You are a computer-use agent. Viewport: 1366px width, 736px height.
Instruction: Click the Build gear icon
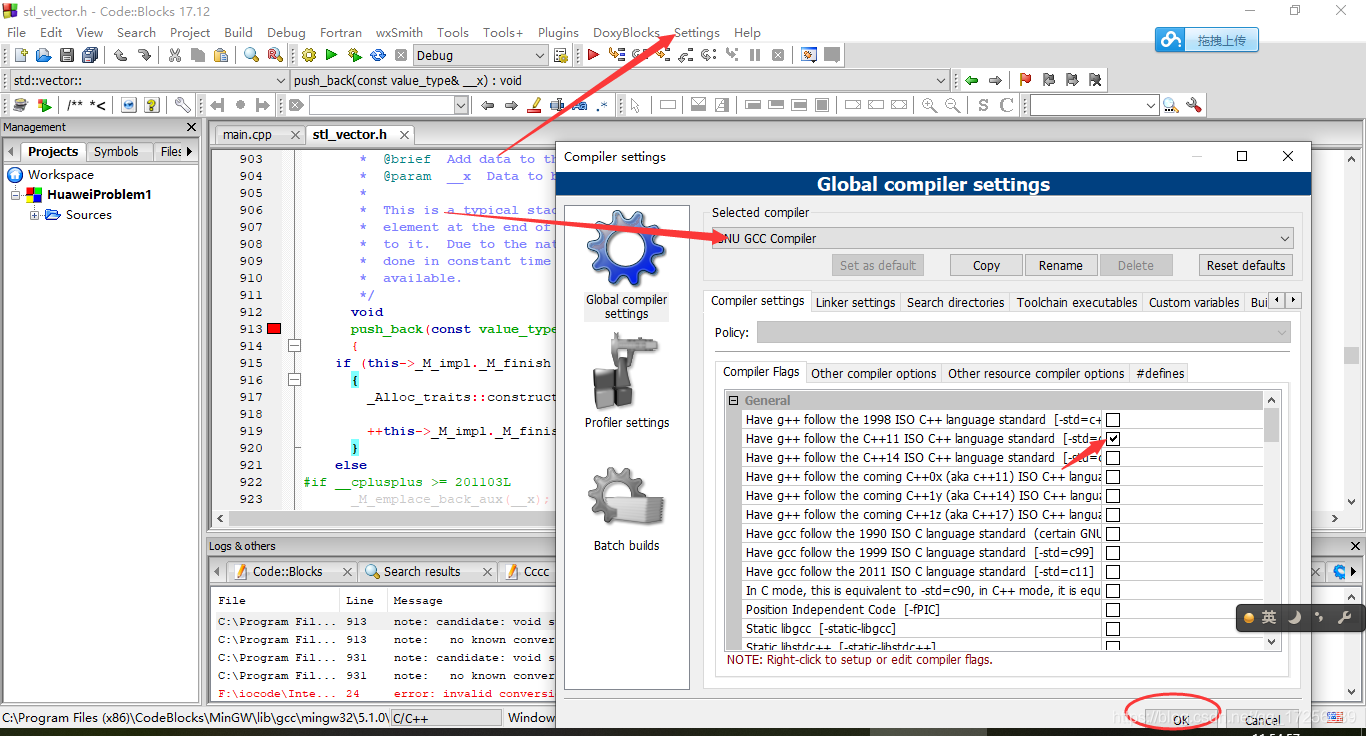[308, 55]
